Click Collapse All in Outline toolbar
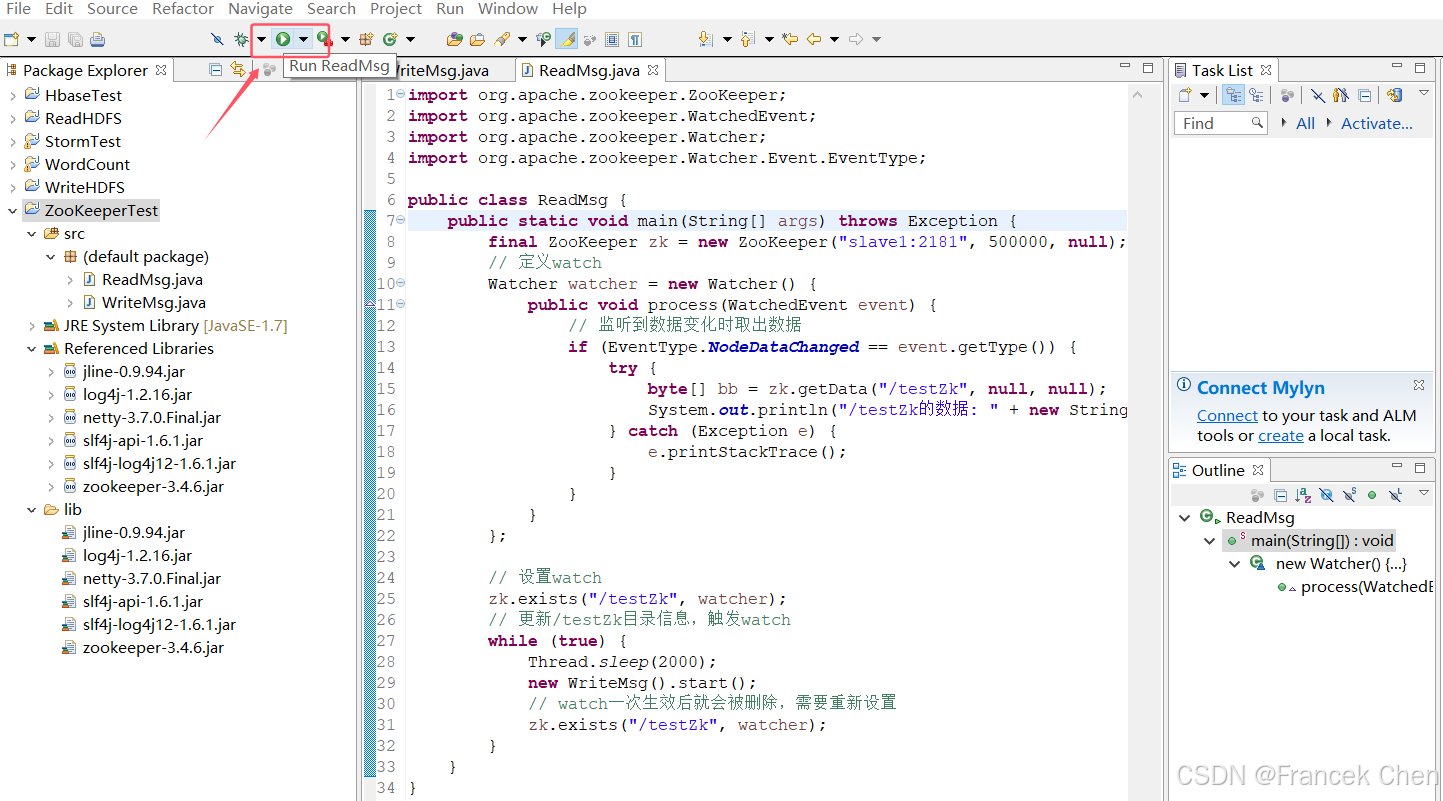Image resolution: width=1443 pixels, height=801 pixels. click(1281, 495)
